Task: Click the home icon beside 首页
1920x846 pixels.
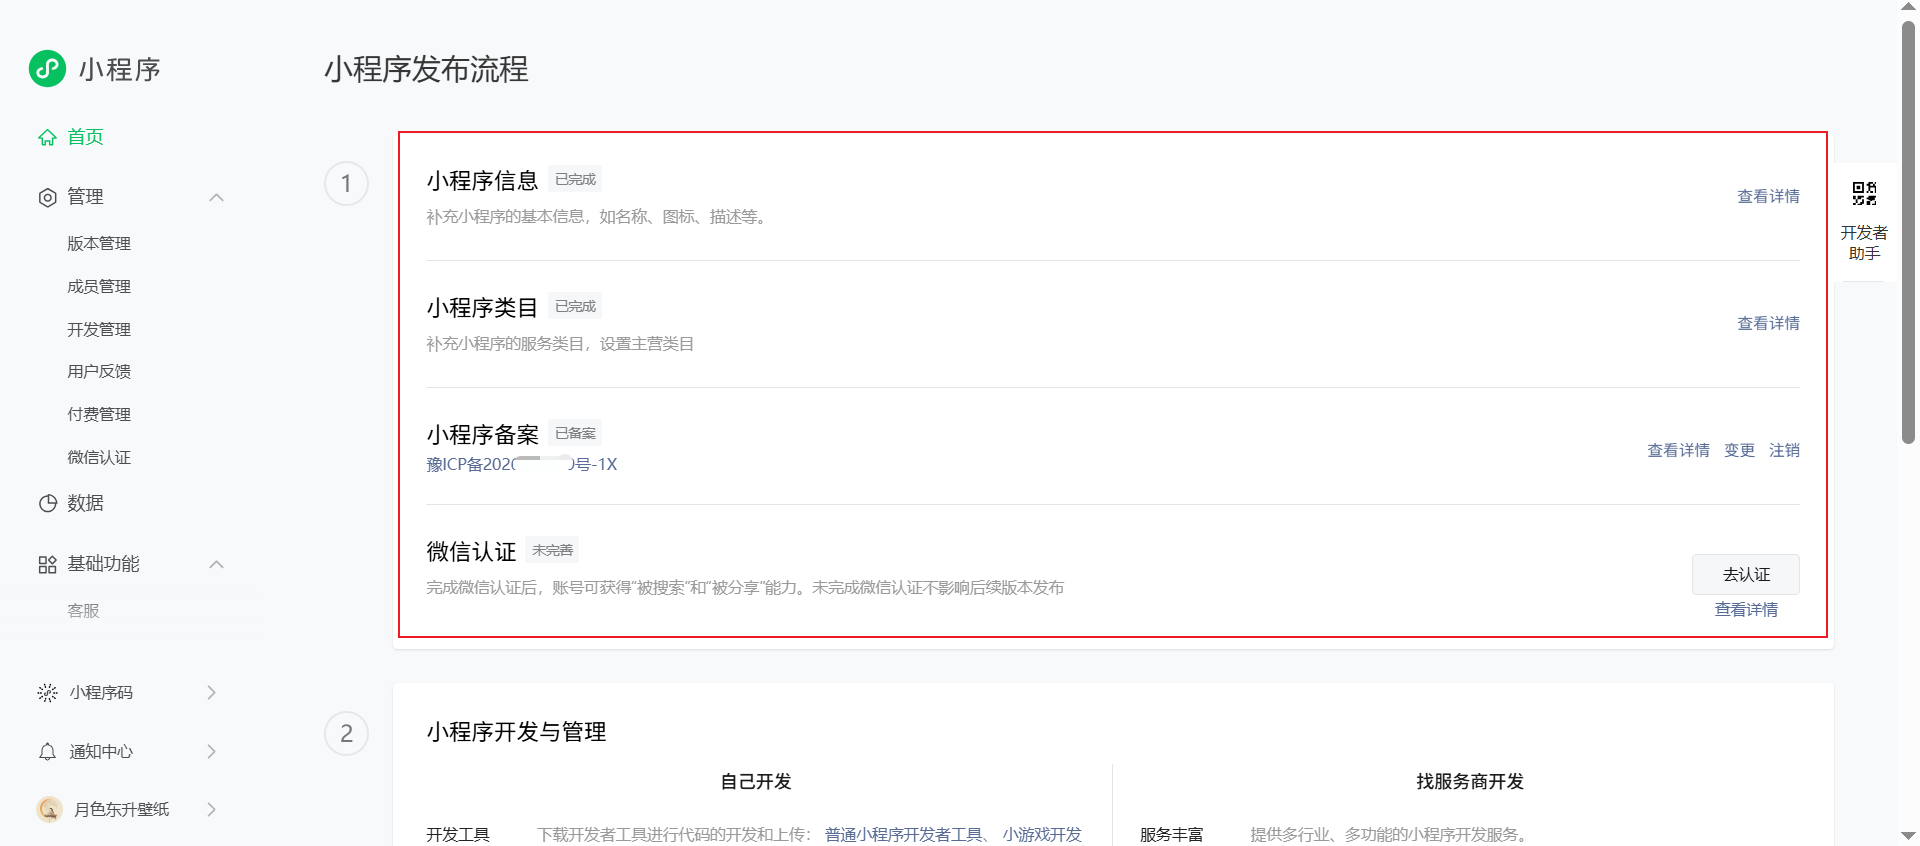Action: pyautogui.click(x=47, y=138)
